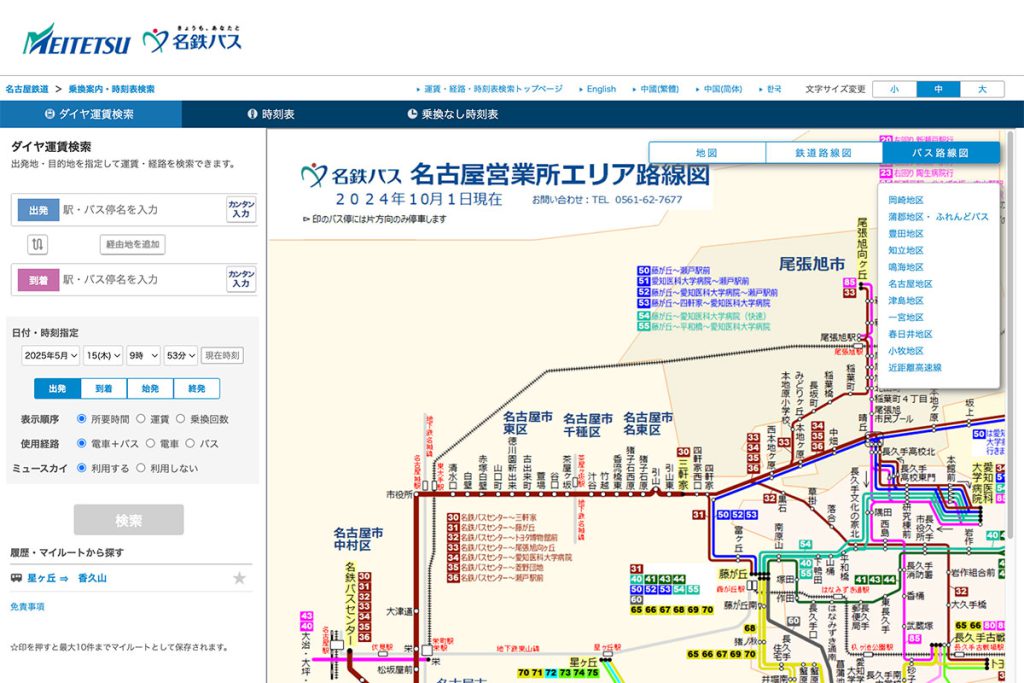Click the departure station input field
Image resolution: width=1024 pixels, height=683 pixels.
pos(142,210)
